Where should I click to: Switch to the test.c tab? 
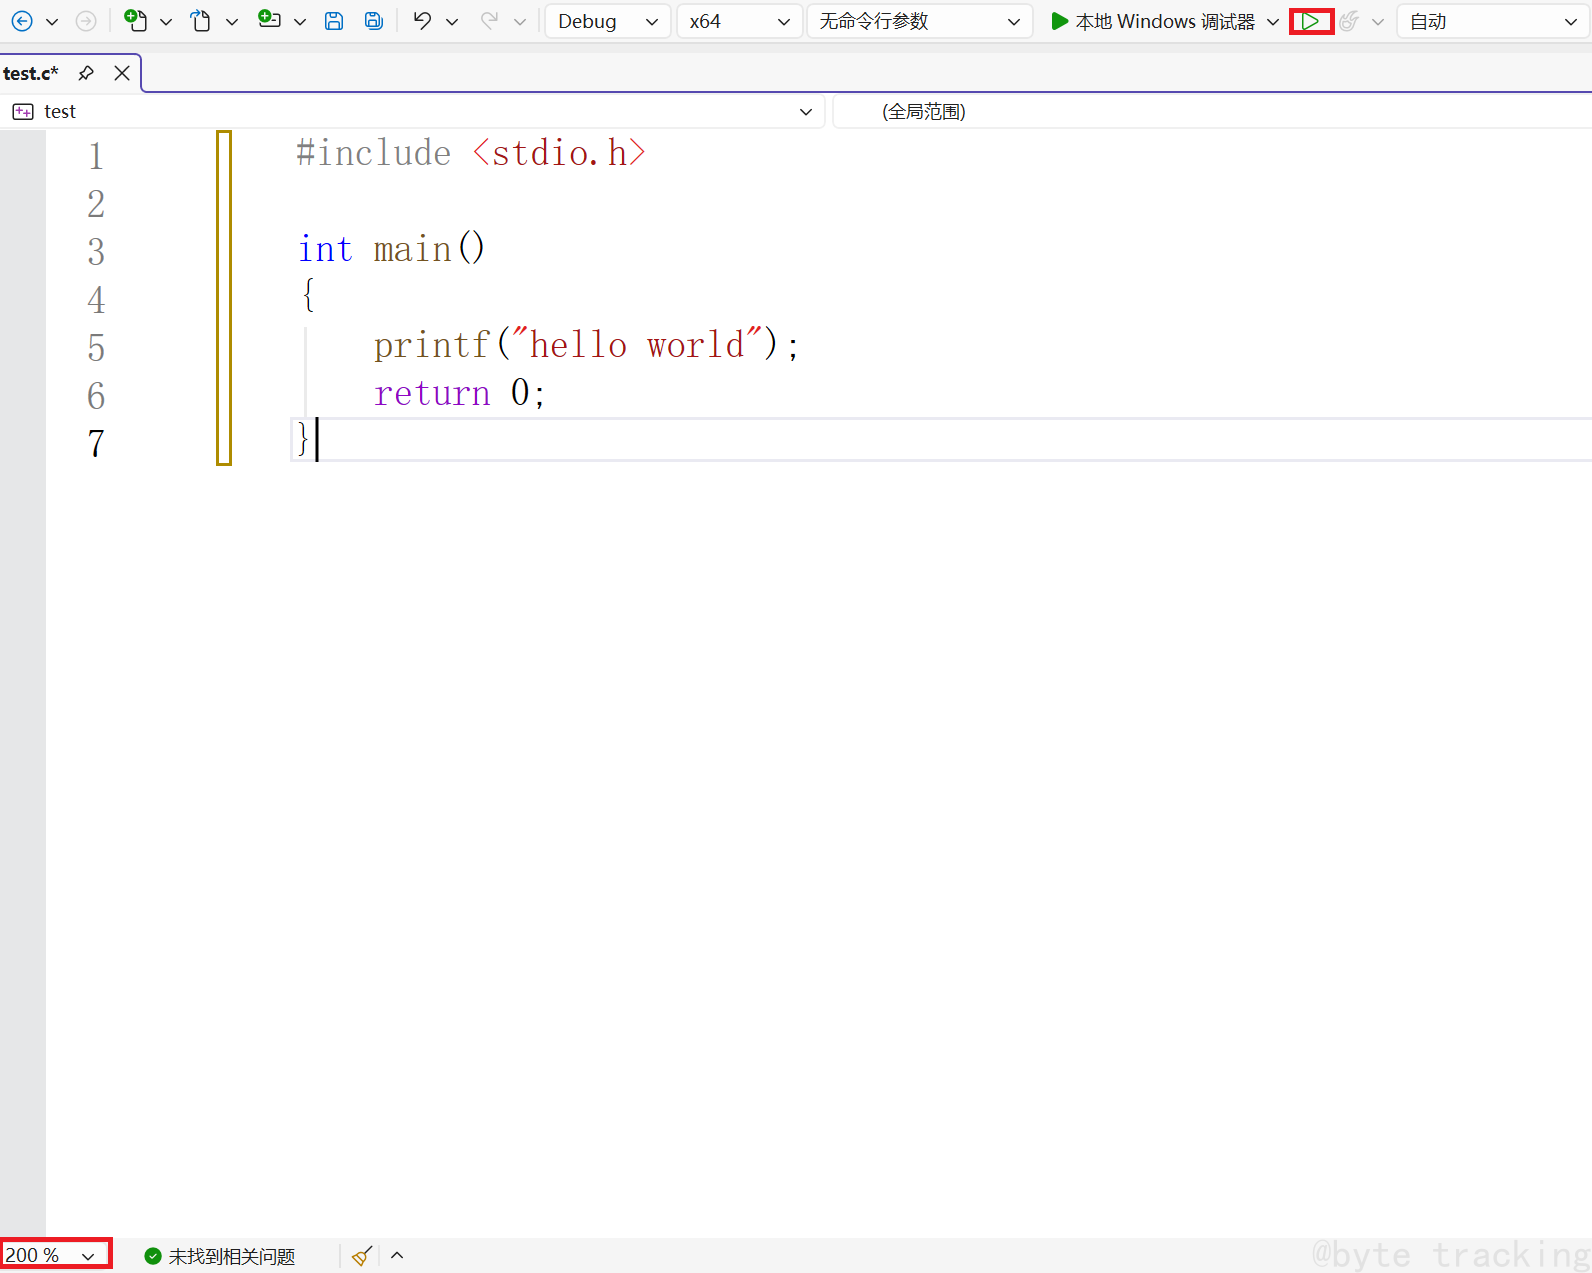[31, 73]
